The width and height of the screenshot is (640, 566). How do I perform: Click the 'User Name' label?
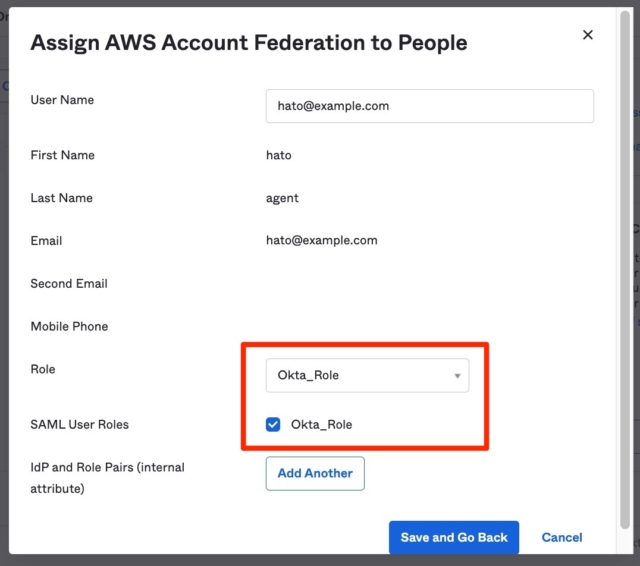(x=62, y=100)
